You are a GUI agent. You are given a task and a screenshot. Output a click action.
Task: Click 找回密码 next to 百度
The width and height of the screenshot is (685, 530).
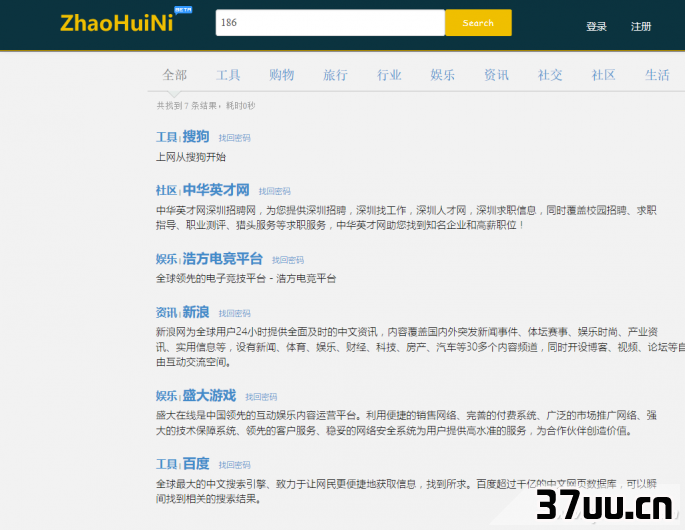[x=235, y=465]
